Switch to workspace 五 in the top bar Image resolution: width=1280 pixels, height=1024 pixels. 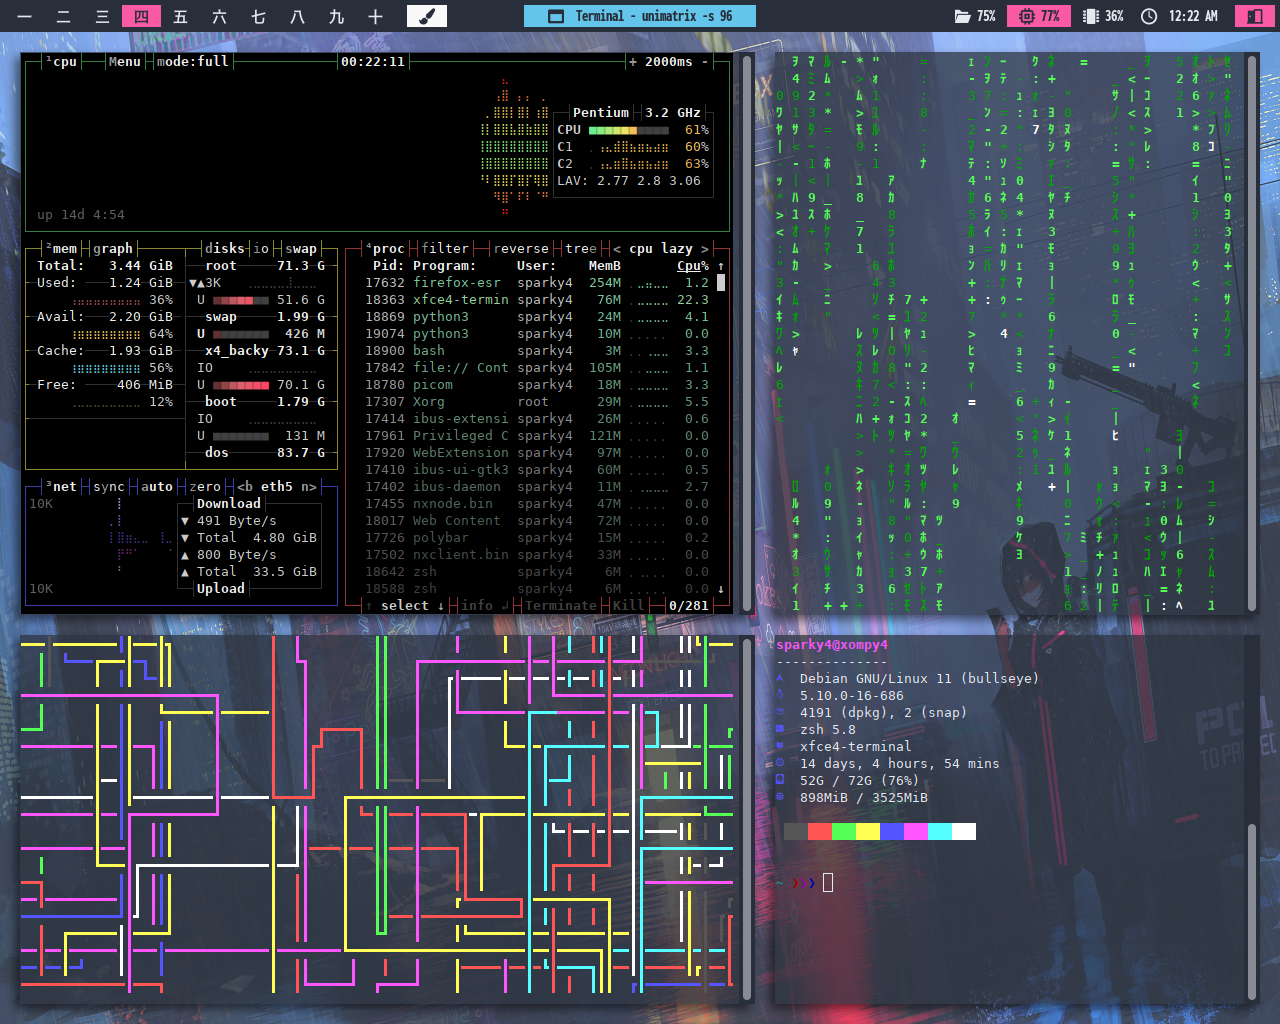coord(180,16)
